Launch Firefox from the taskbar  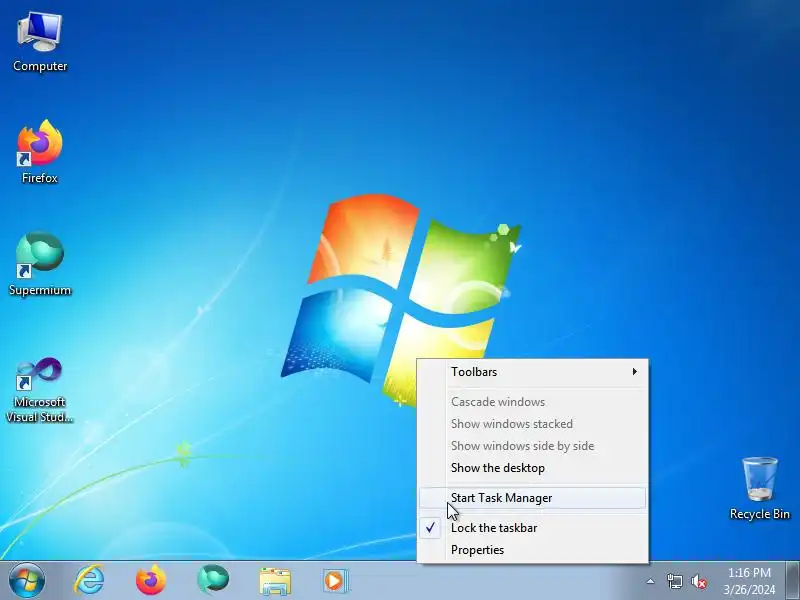tap(151, 581)
